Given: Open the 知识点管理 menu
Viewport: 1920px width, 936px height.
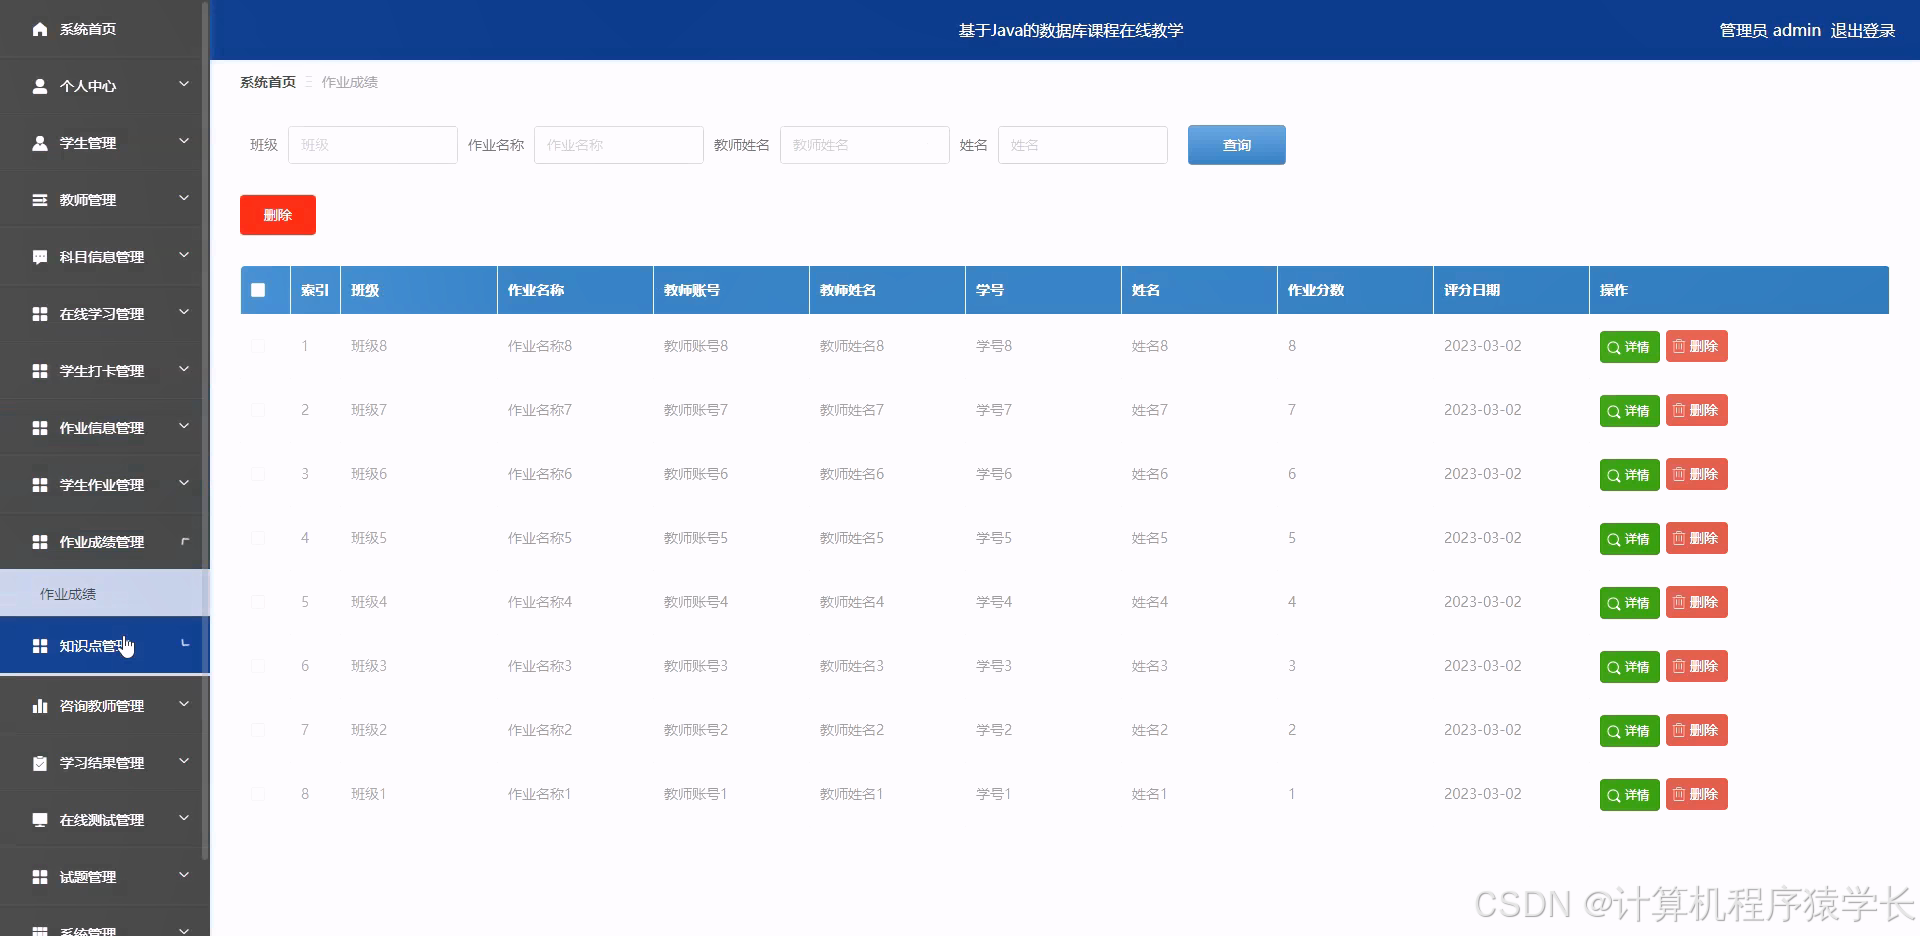Looking at the screenshot, I should tap(105, 646).
